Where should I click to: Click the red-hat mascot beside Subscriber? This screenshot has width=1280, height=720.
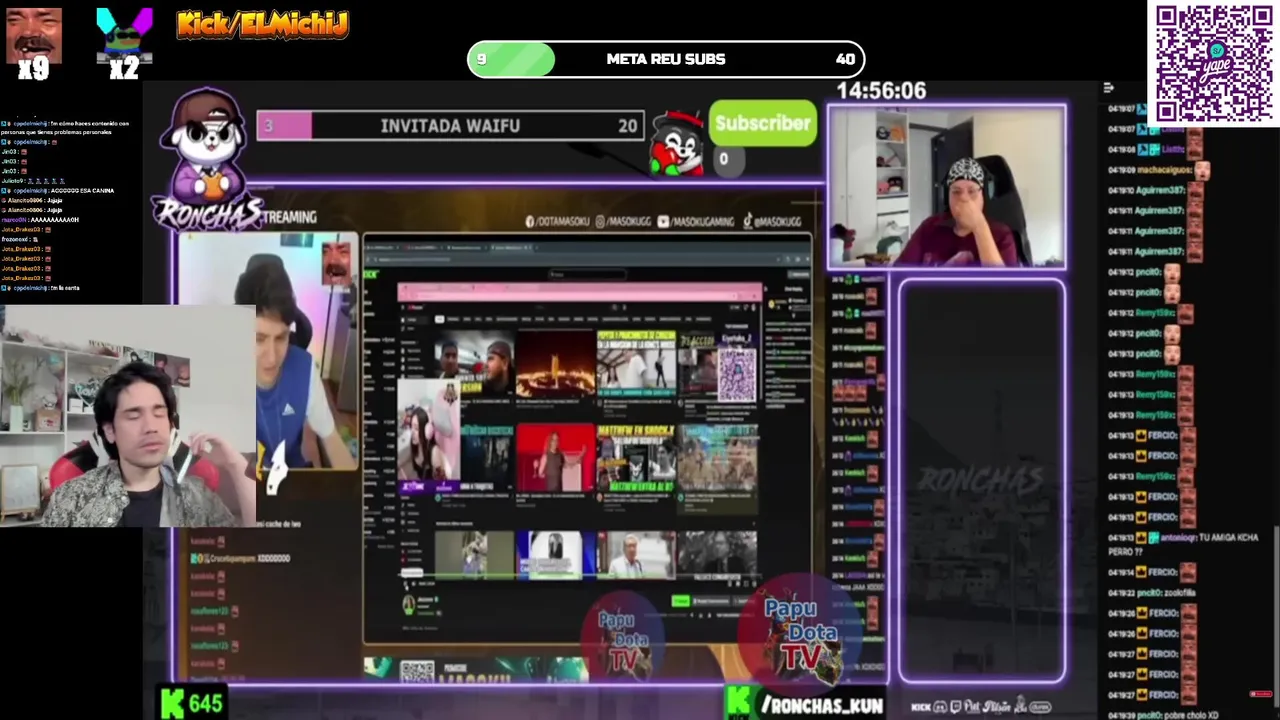click(x=676, y=143)
